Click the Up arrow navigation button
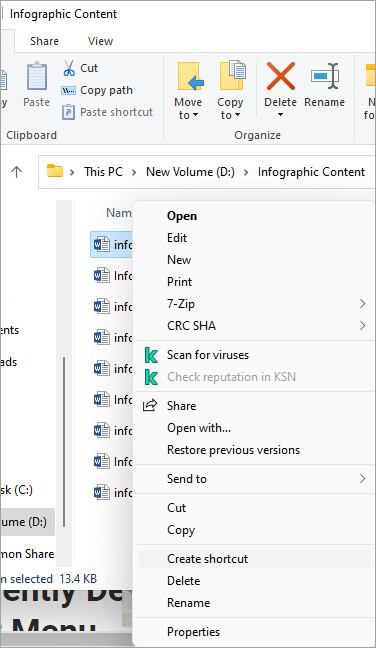The image size is (376, 648). [x=17, y=172]
